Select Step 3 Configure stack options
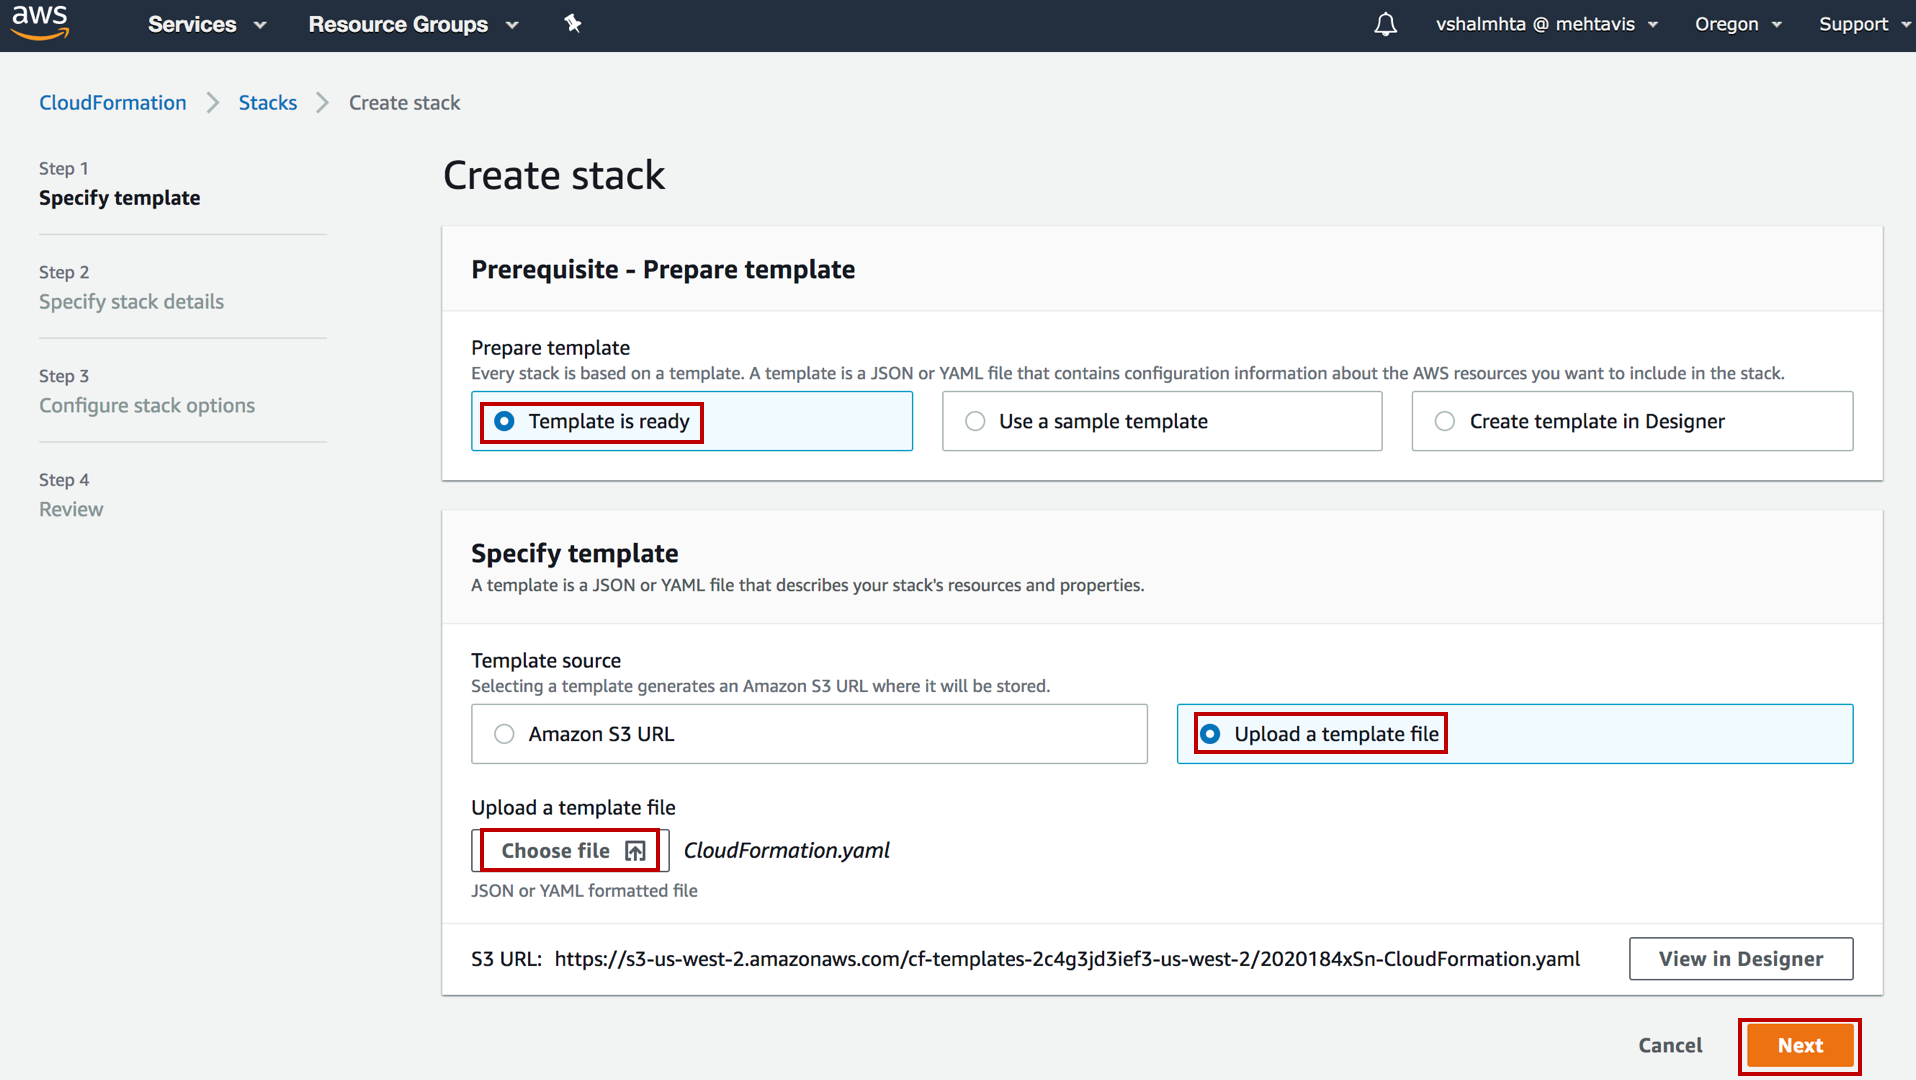1916x1080 pixels. click(147, 392)
